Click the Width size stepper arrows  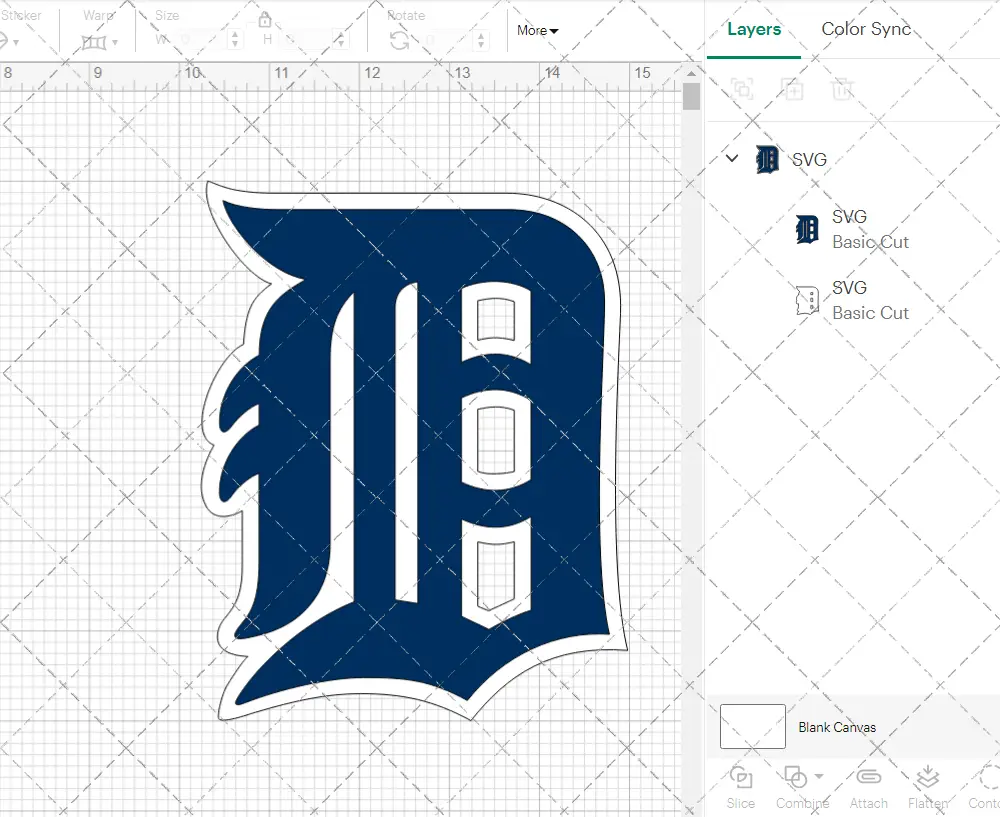[x=235, y=40]
